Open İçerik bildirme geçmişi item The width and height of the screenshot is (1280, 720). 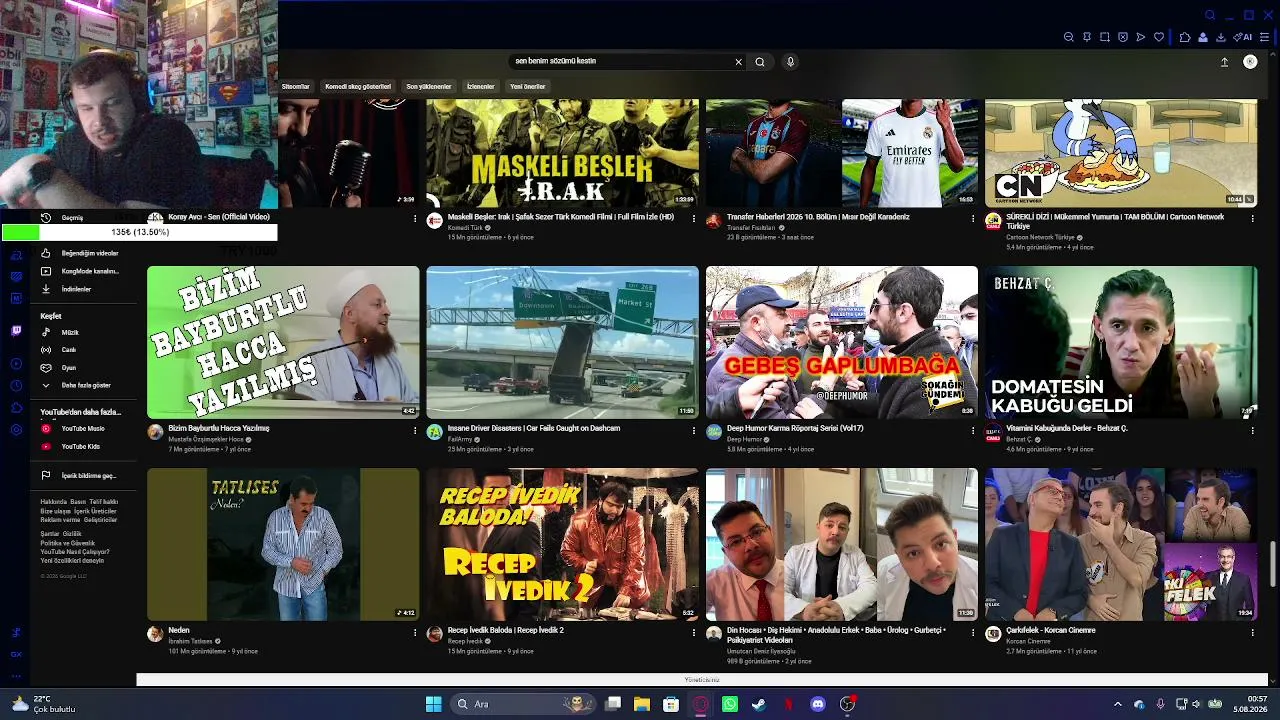82,476
